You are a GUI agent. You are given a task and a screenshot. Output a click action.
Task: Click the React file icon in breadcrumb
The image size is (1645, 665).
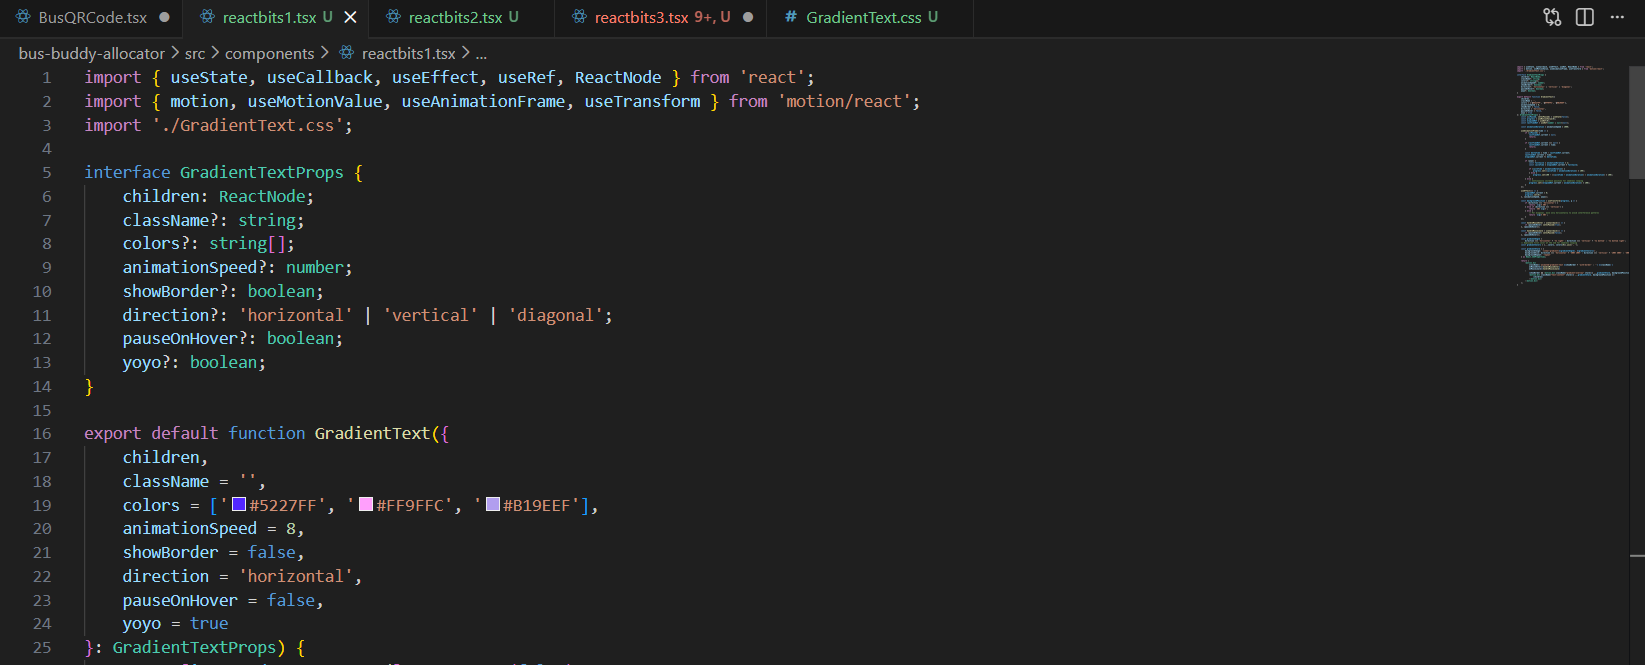coord(347,53)
